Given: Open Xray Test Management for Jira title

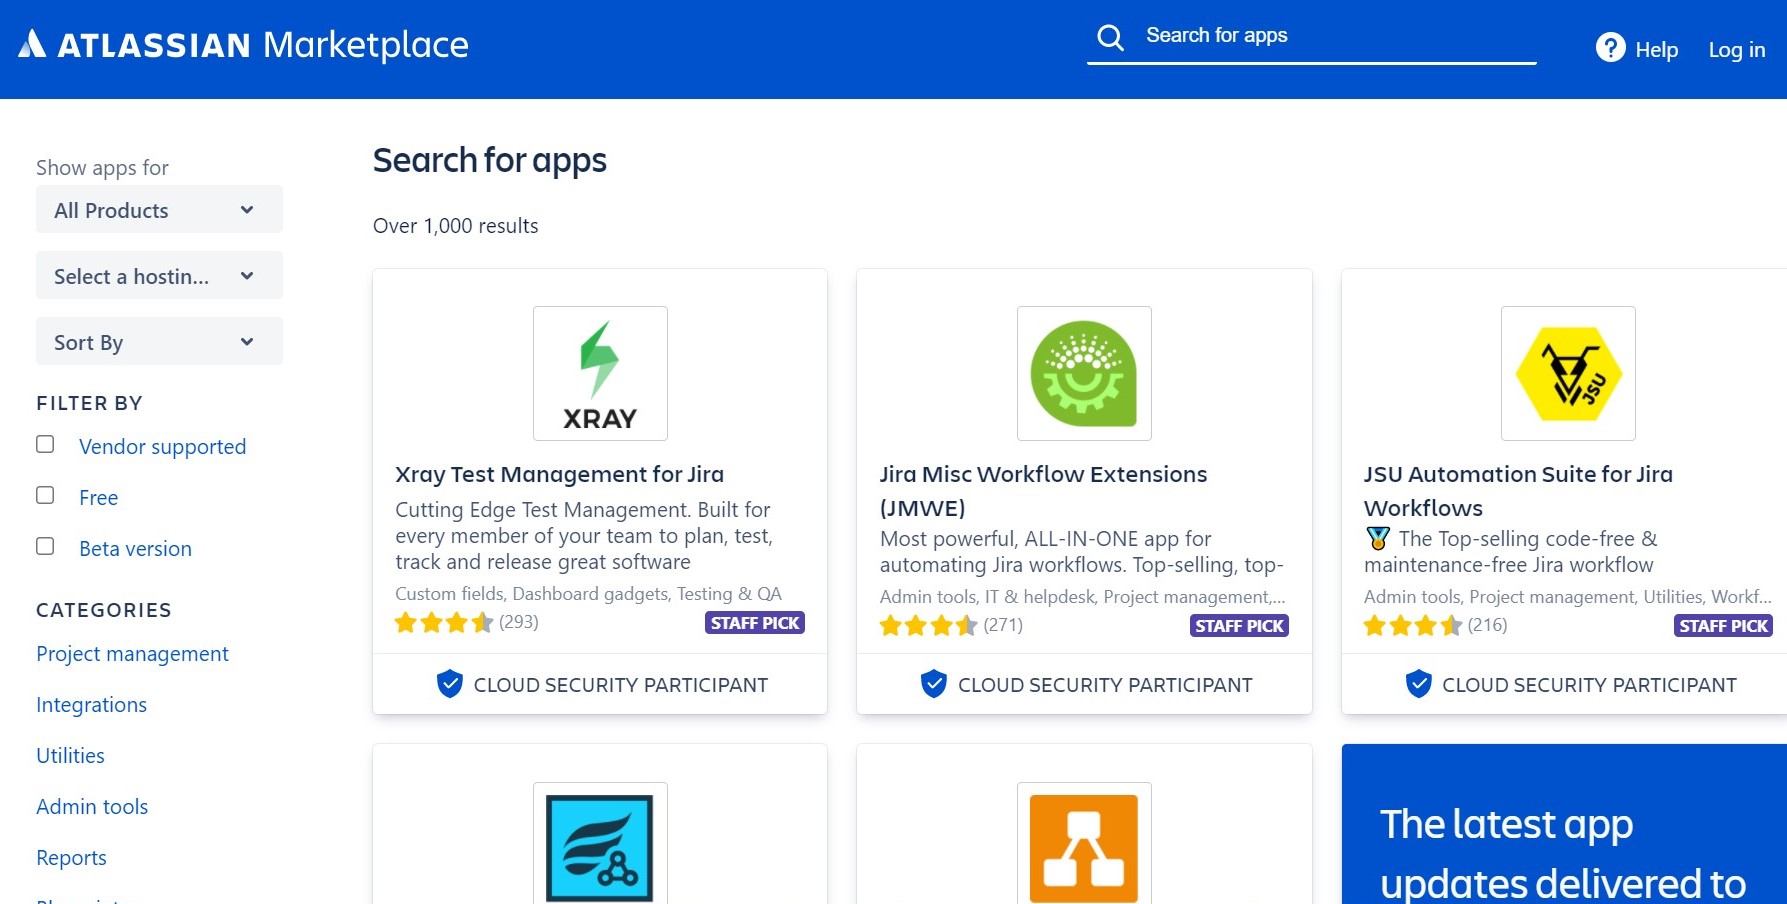Looking at the screenshot, I should pos(559,474).
